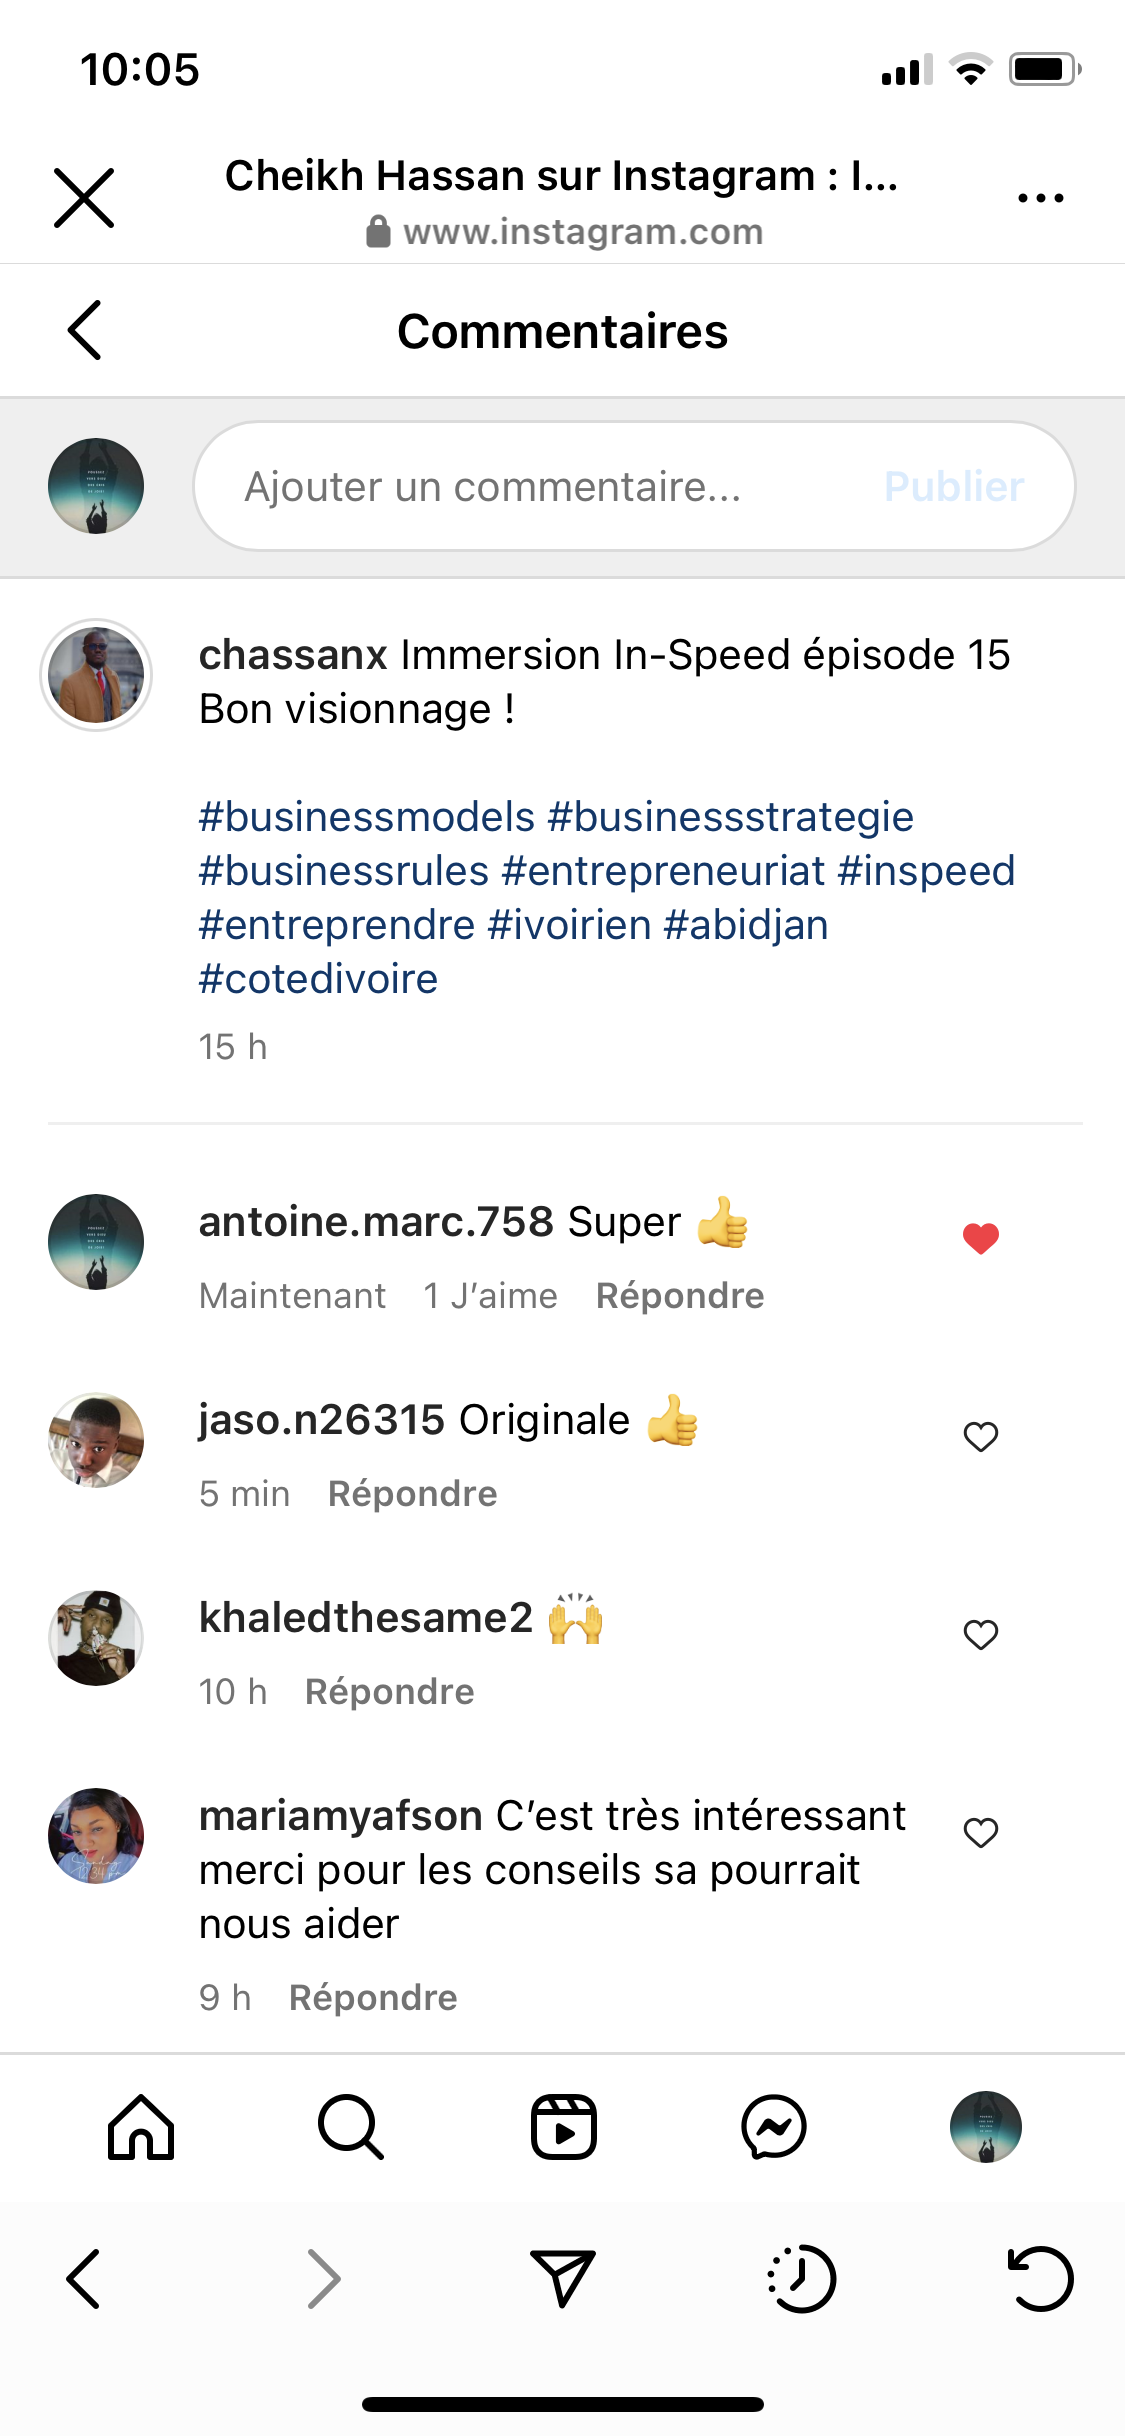The height and width of the screenshot is (2436, 1125).
Task: Unlike antoine.marc.758's comment red heart
Action: pos(981,1238)
